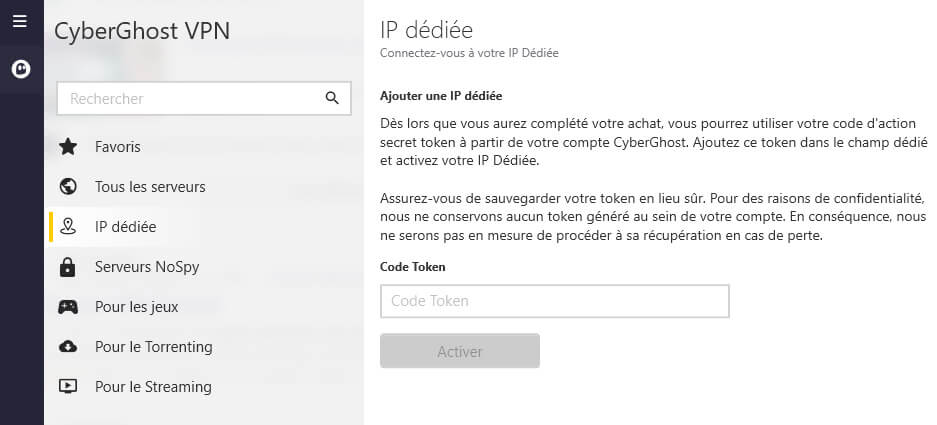Click the globe icon beside Tous les serveurs
Viewport: 937px width, 425px height.
[x=68, y=186]
